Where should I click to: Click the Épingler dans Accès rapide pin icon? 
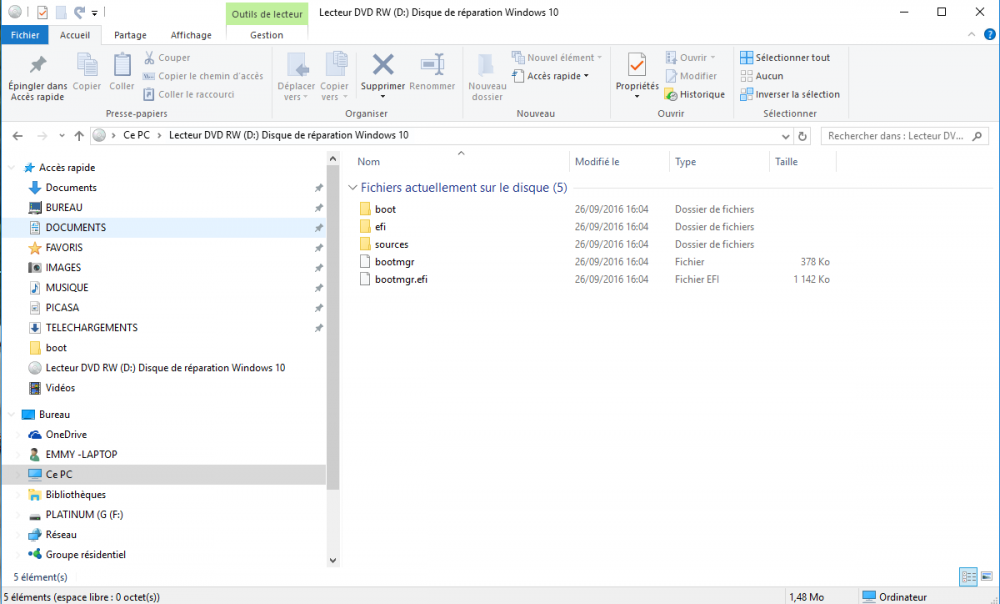click(37, 66)
